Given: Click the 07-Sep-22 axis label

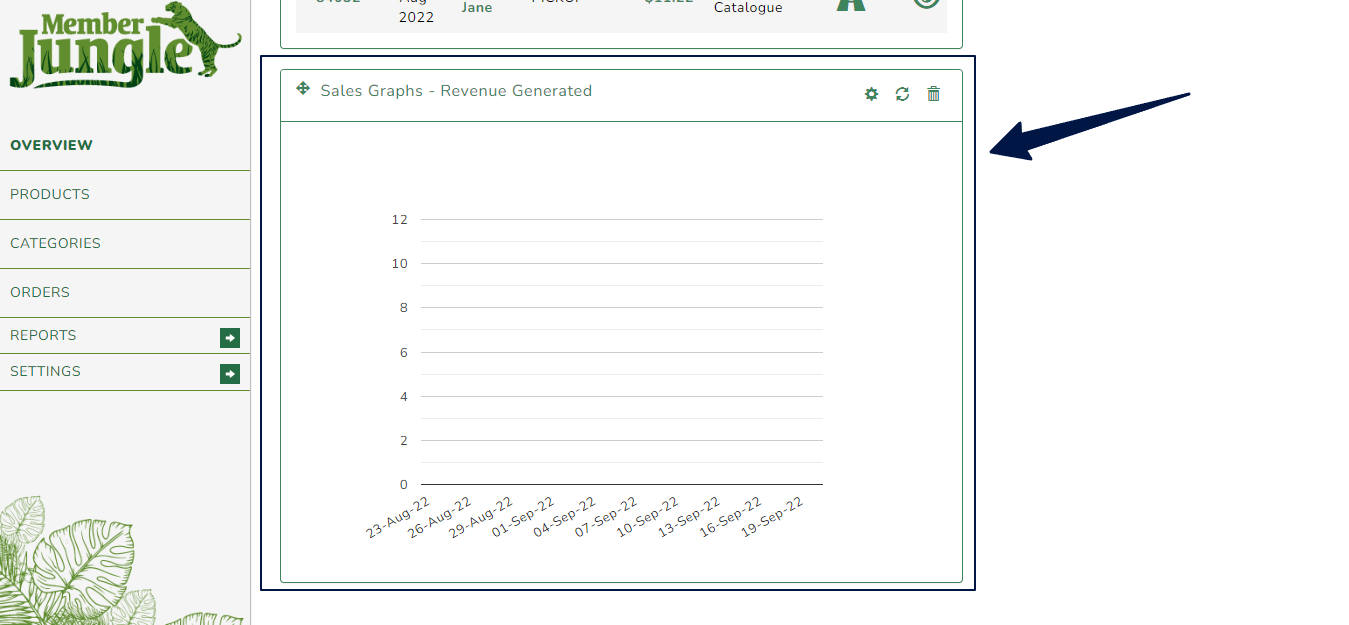Looking at the screenshot, I should [607, 517].
